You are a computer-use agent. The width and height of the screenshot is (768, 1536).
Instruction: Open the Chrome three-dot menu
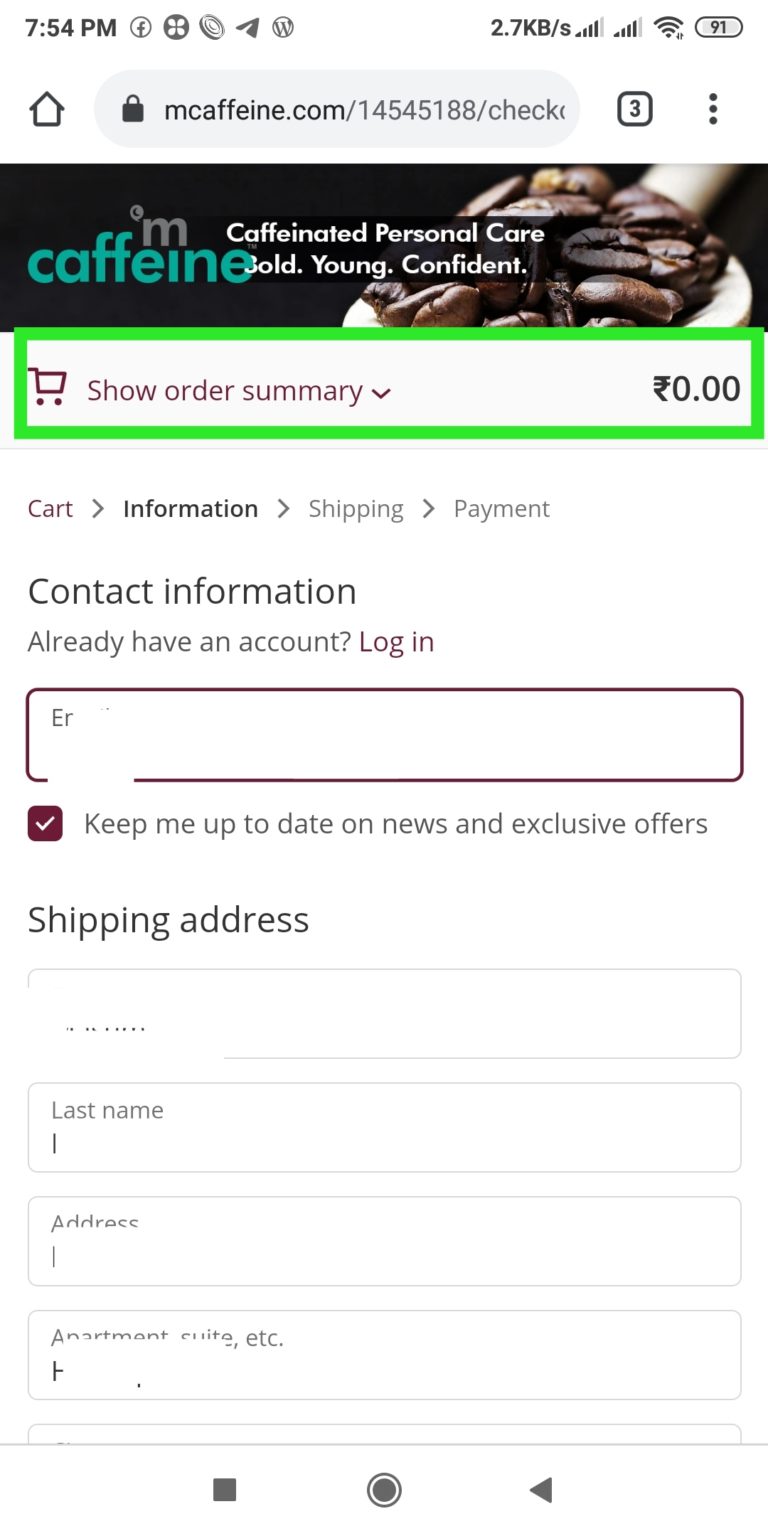[712, 109]
